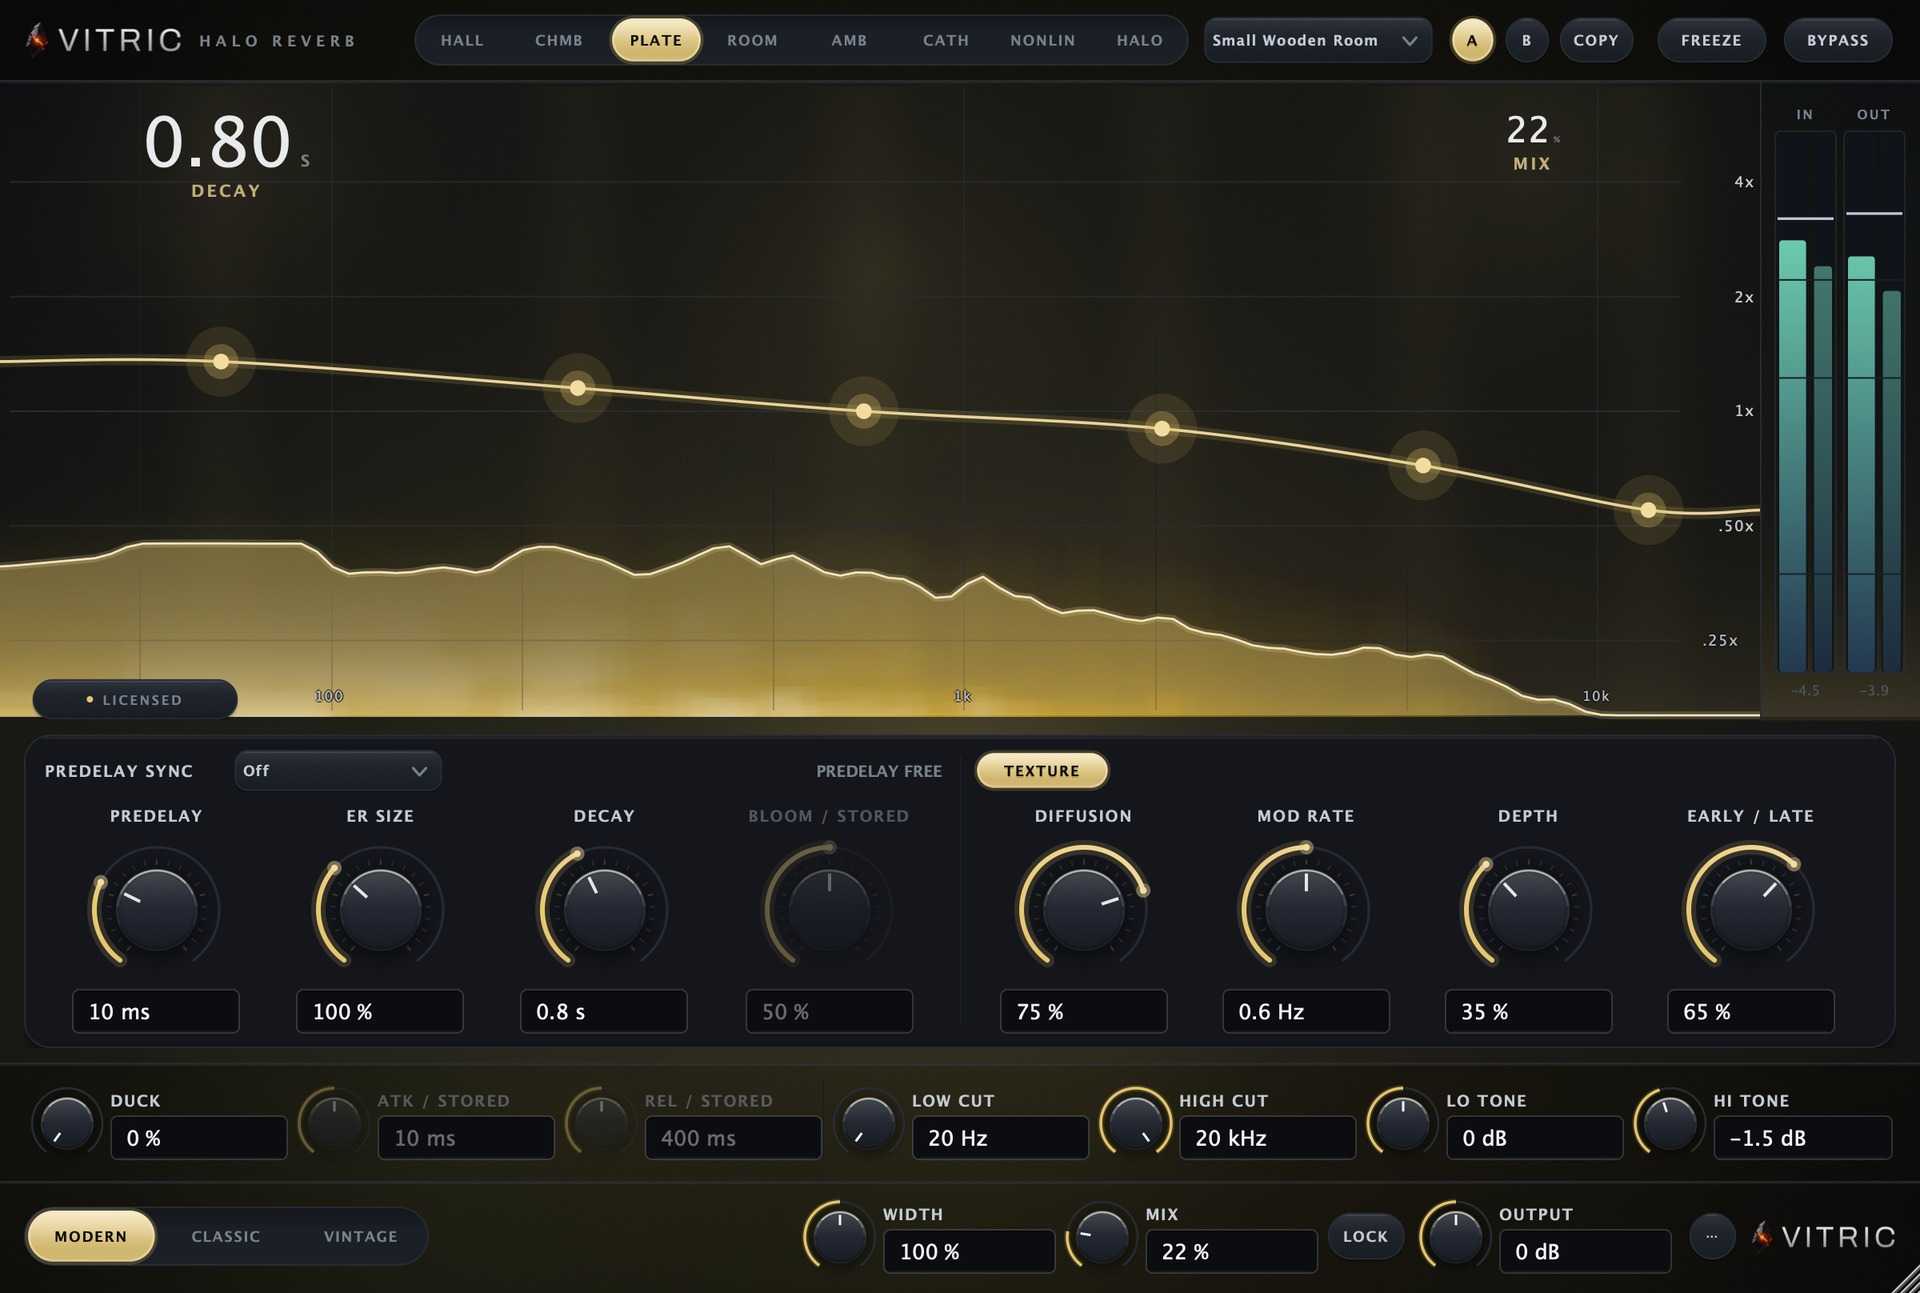Click the Early/Late 65 % value field
The image size is (1920, 1293).
[1750, 1011]
